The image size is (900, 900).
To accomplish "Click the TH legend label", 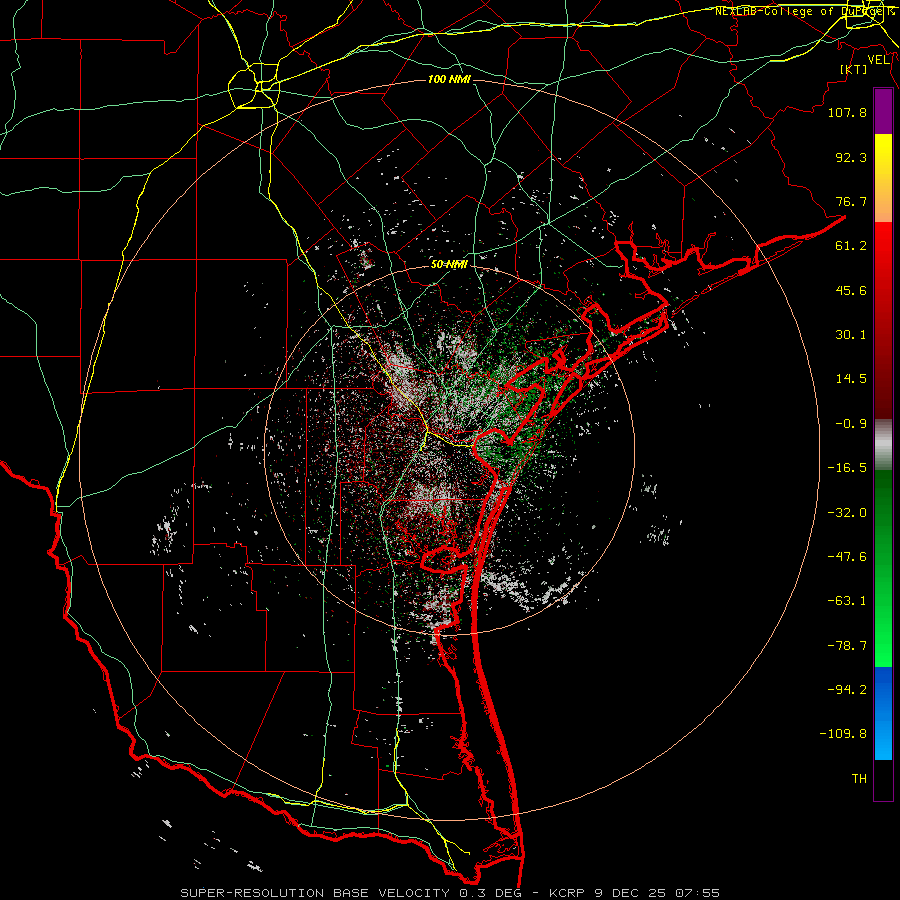I will [x=859, y=779].
